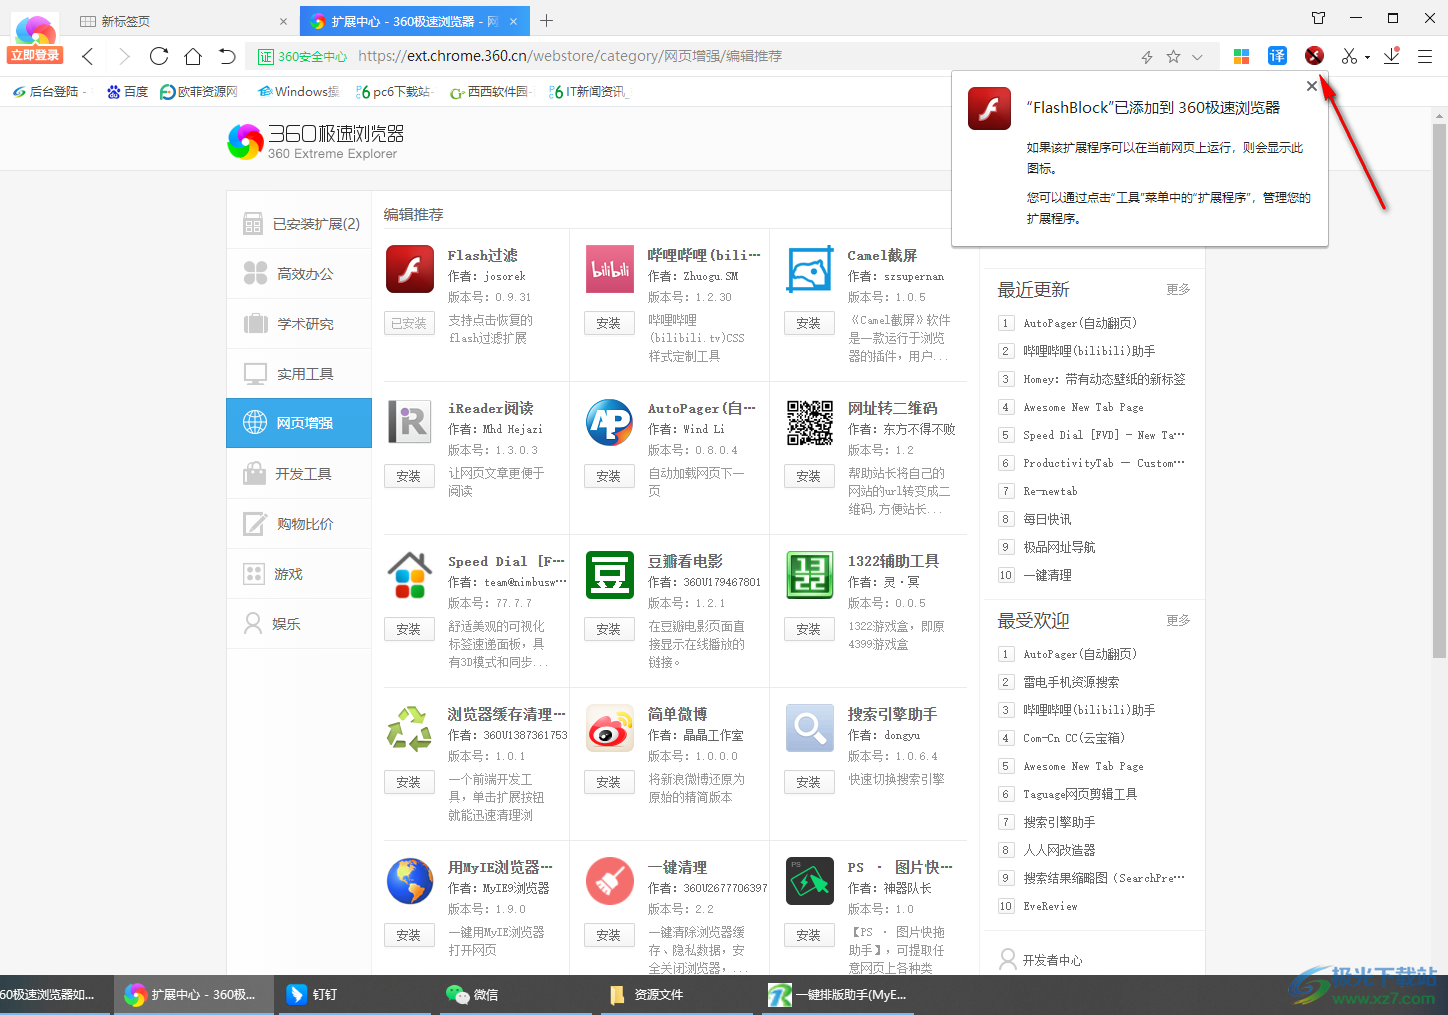Screen dimensions: 1448x1015
Task: Select the 开发工具 category
Action: click(299, 474)
